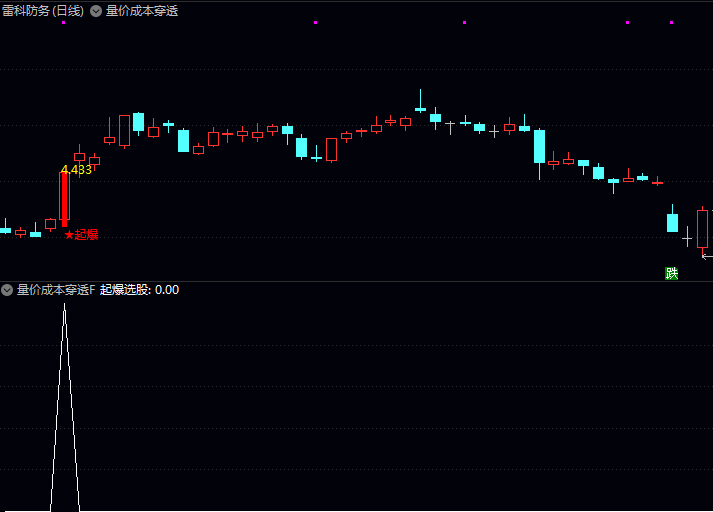Click the 量价成本穿透 indicator name label
This screenshot has height=512, width=713.
(142, 11)
